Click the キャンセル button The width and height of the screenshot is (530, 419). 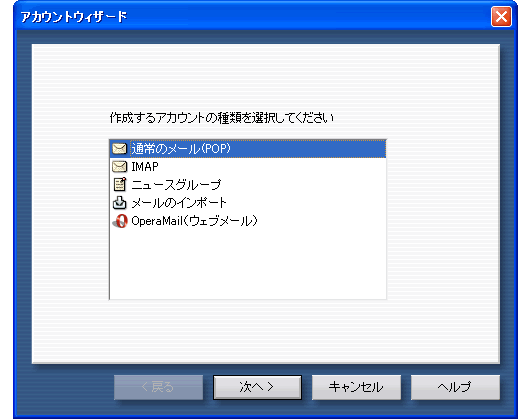[x=356, y=387]
